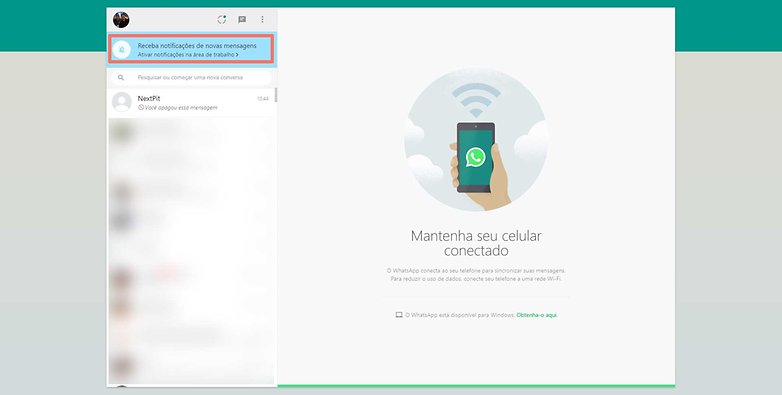This screenshot has width=782, height=395.
Task: Click the search magnifier icon
Action: pos(121,78)
